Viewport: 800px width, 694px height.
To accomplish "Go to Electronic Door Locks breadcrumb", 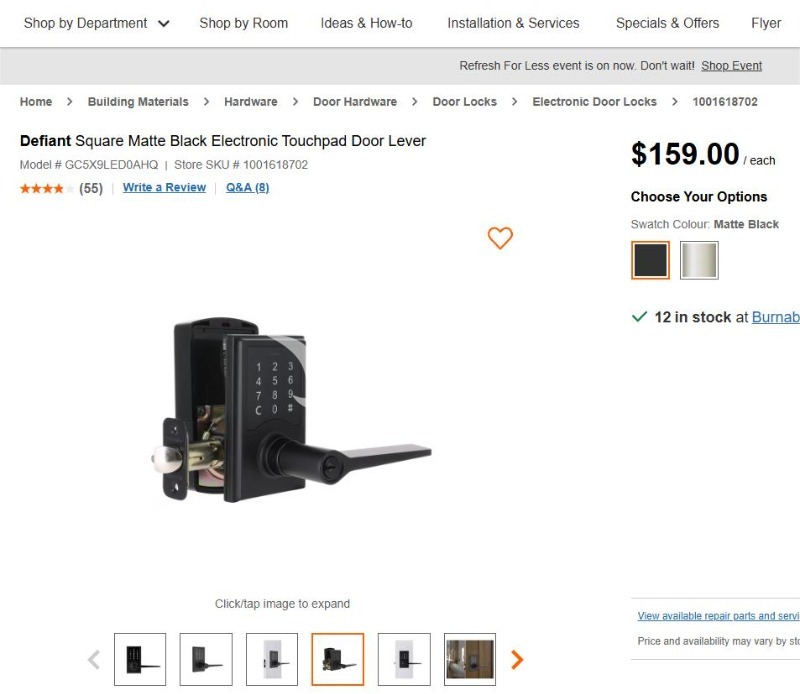I will tap(594, 102).
